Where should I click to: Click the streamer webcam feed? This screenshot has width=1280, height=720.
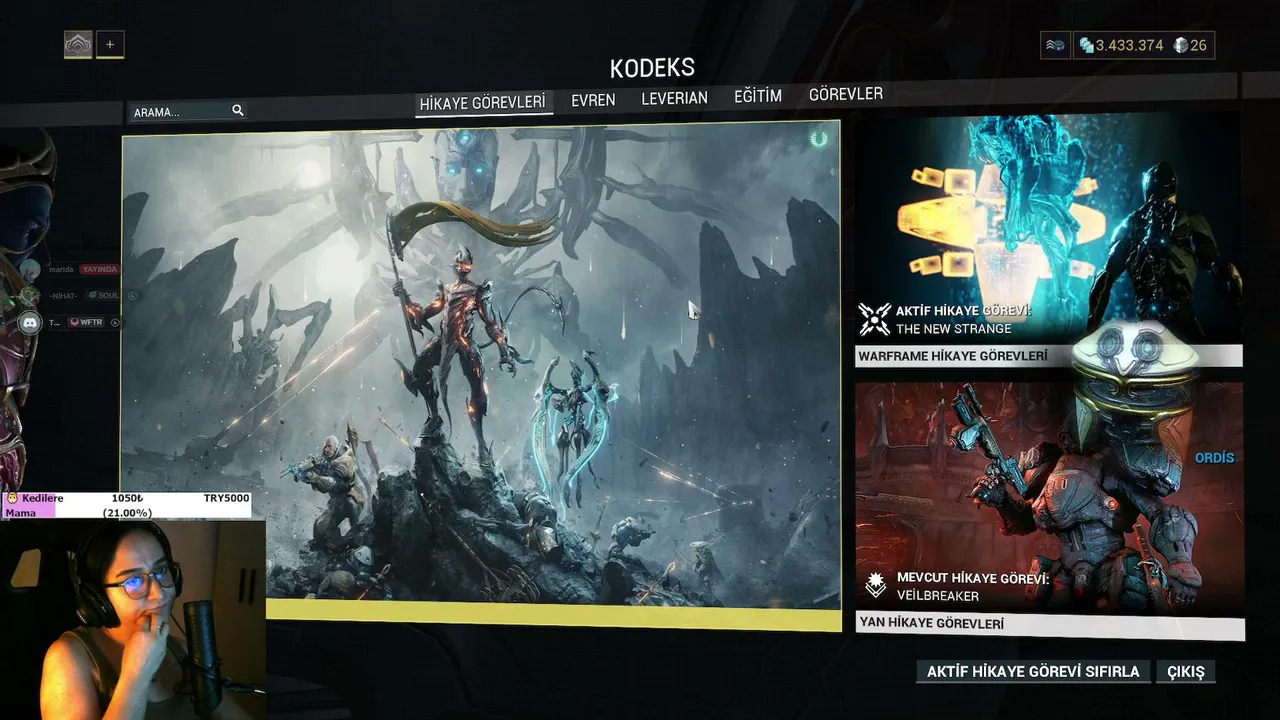point(133,620)
